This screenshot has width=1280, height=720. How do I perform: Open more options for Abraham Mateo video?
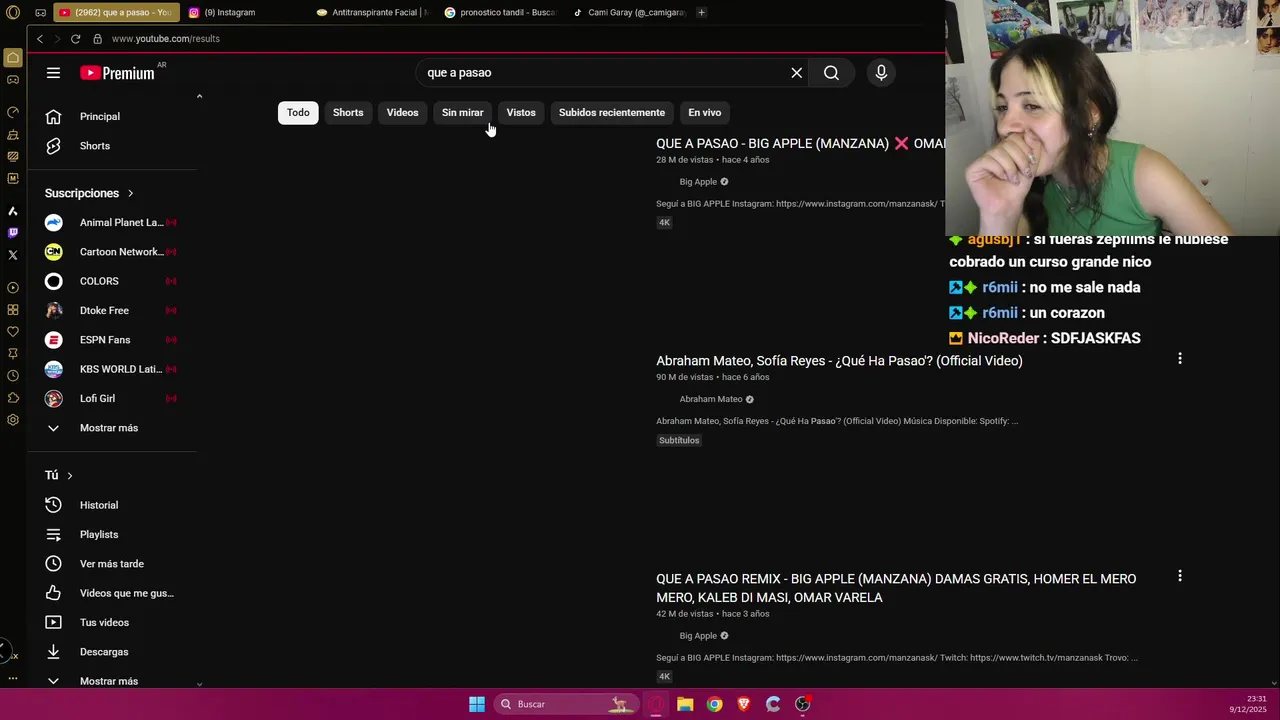1180,358
